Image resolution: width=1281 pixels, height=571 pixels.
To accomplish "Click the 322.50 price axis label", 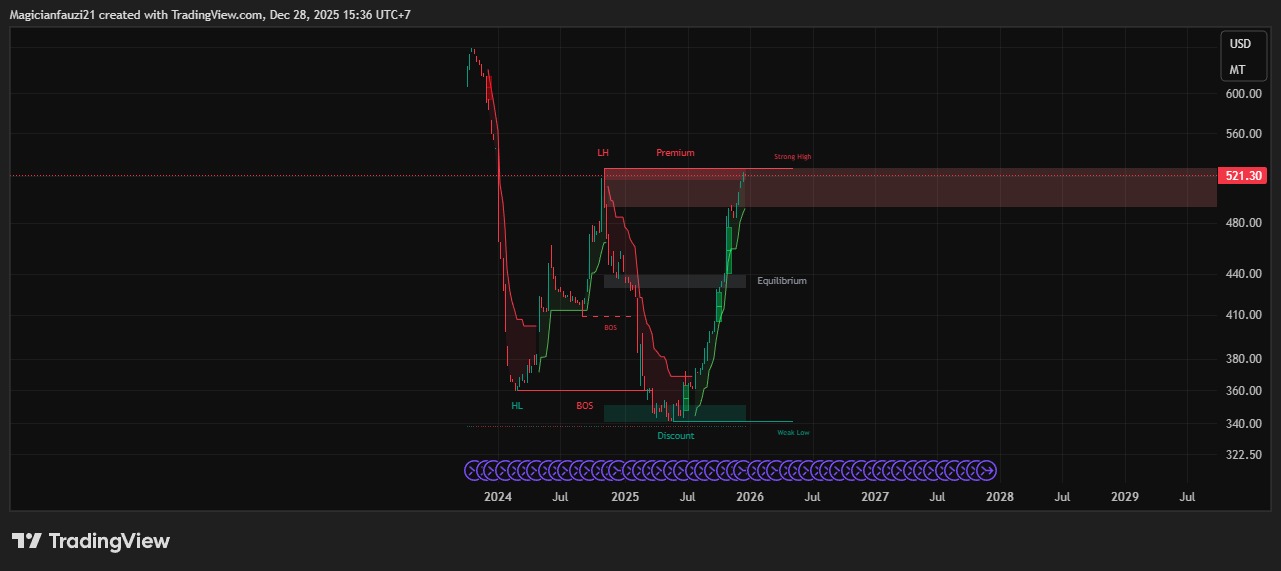I will 1242,455.
